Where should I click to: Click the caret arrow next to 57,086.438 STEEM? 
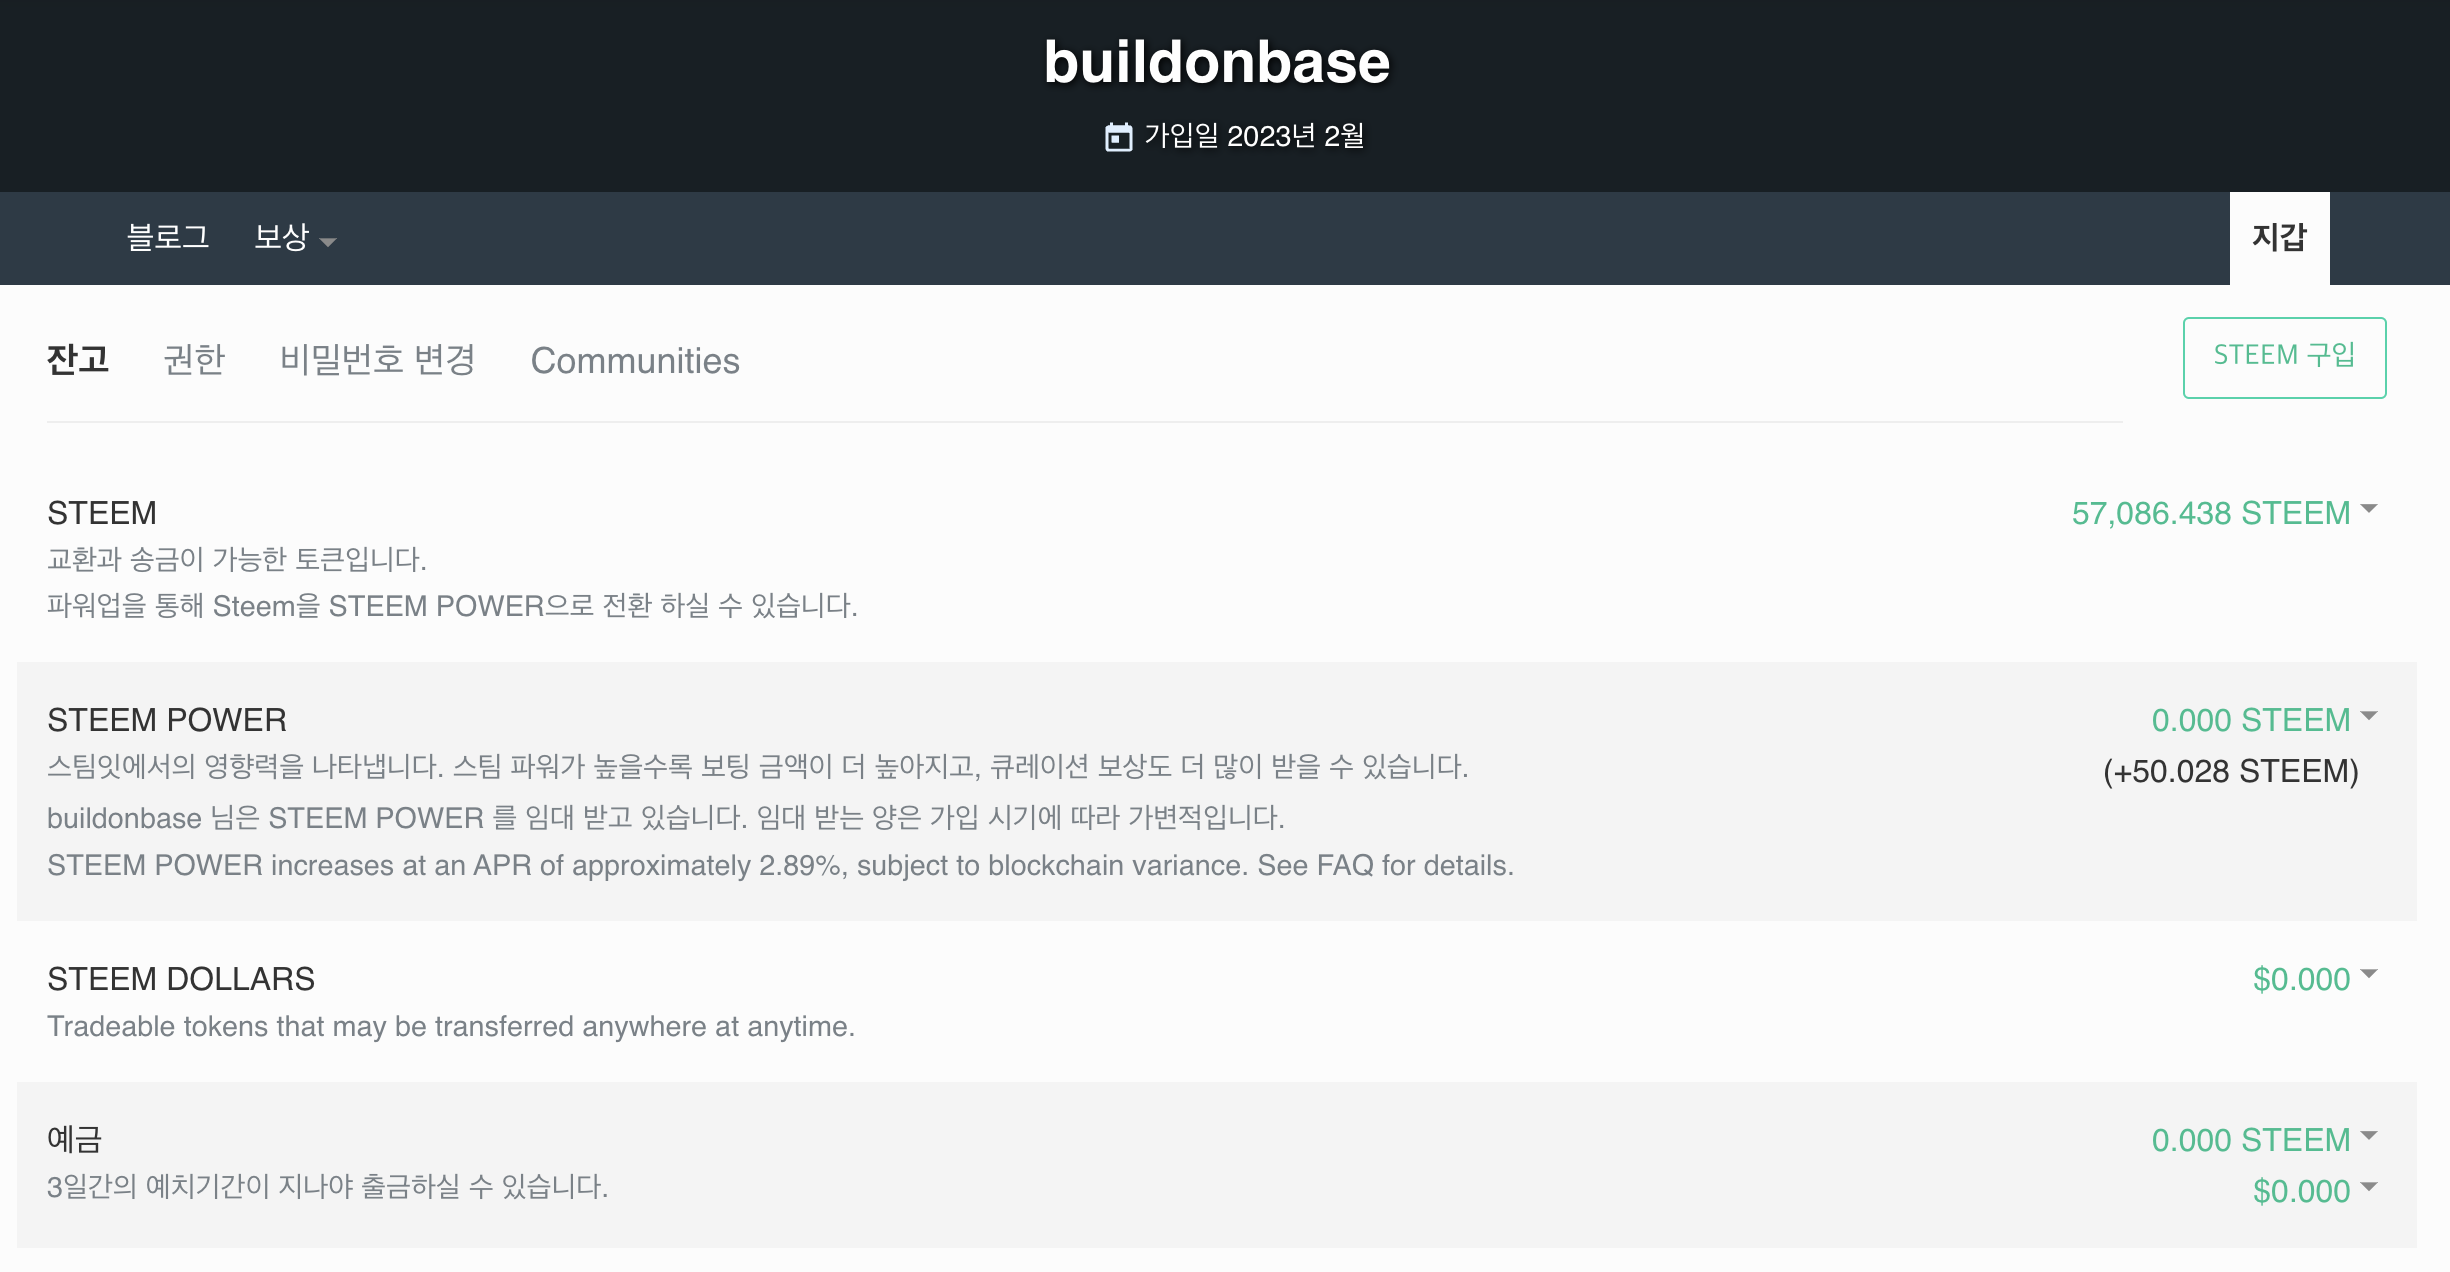coord(2368,509)
